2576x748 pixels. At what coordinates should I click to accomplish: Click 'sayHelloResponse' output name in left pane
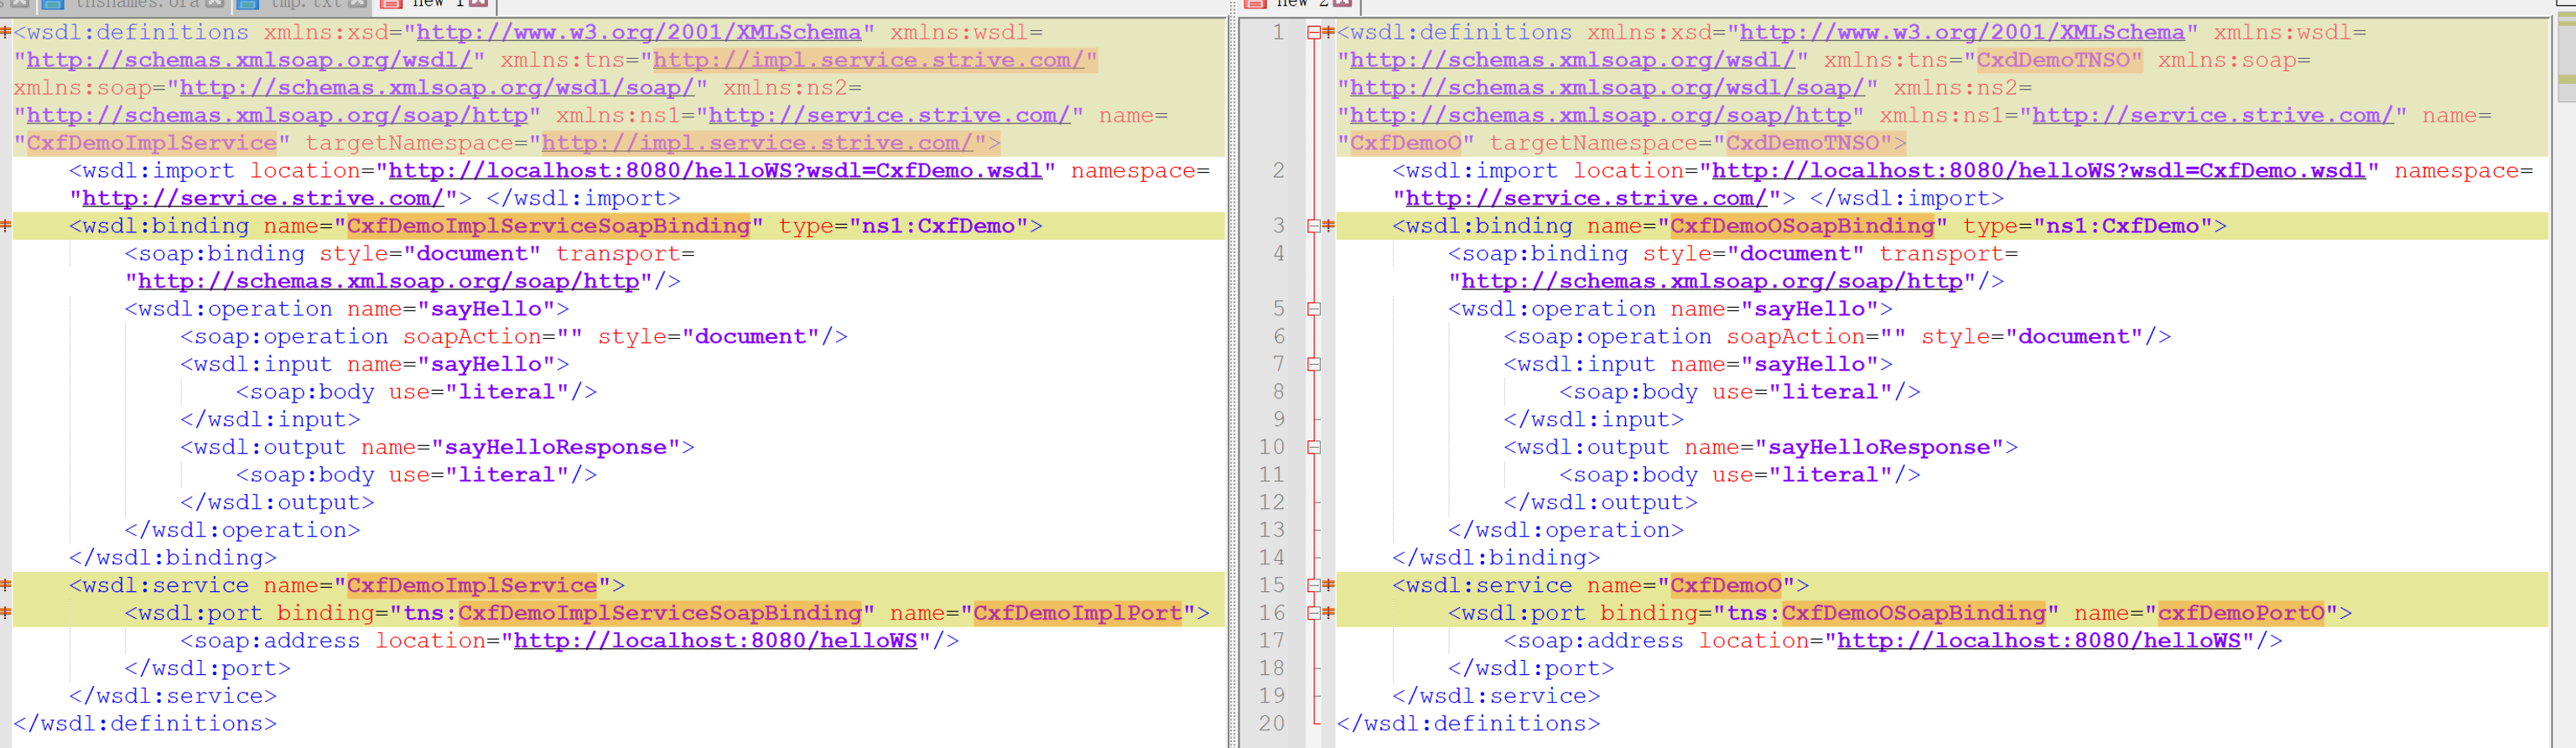[555, 447]
